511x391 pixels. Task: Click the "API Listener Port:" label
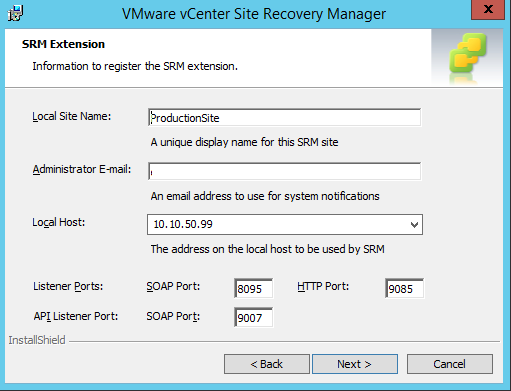click(x=76, y=316)
